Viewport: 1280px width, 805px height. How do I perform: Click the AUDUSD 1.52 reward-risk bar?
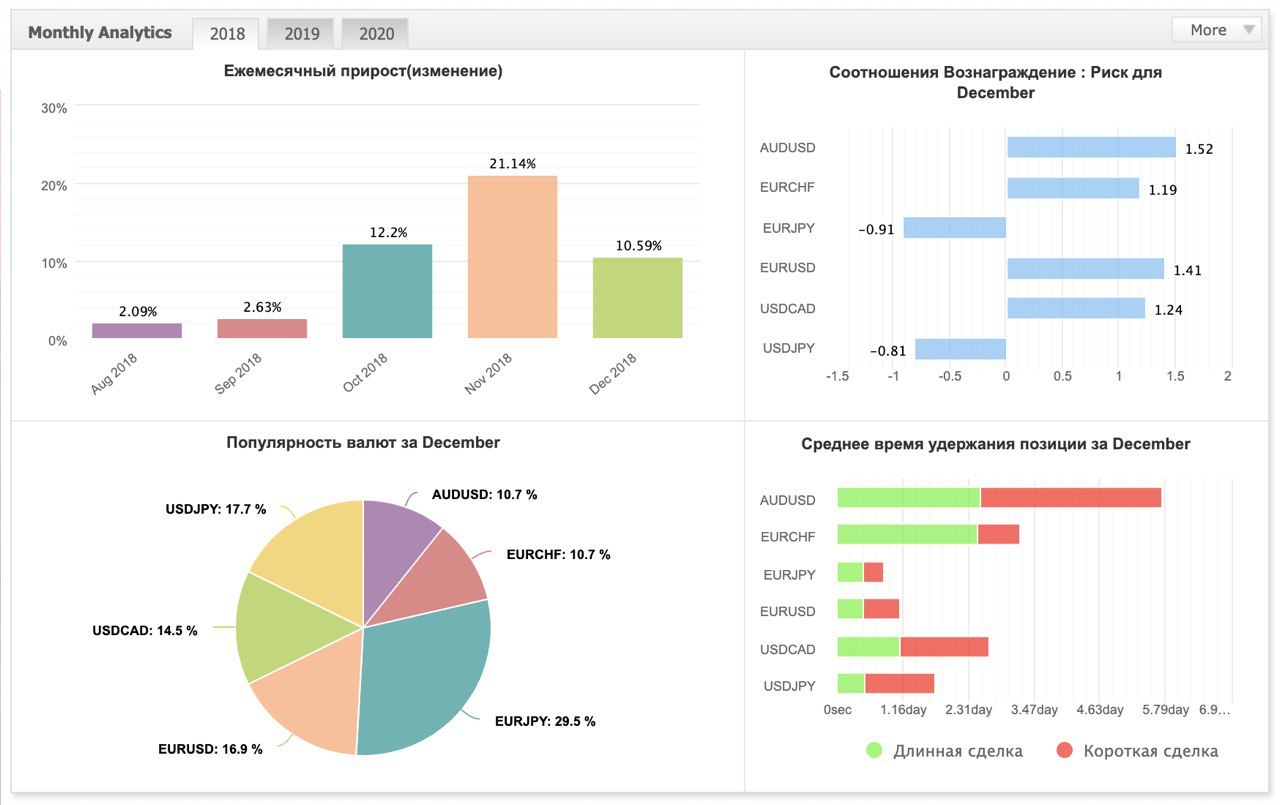coord(1091,147)
